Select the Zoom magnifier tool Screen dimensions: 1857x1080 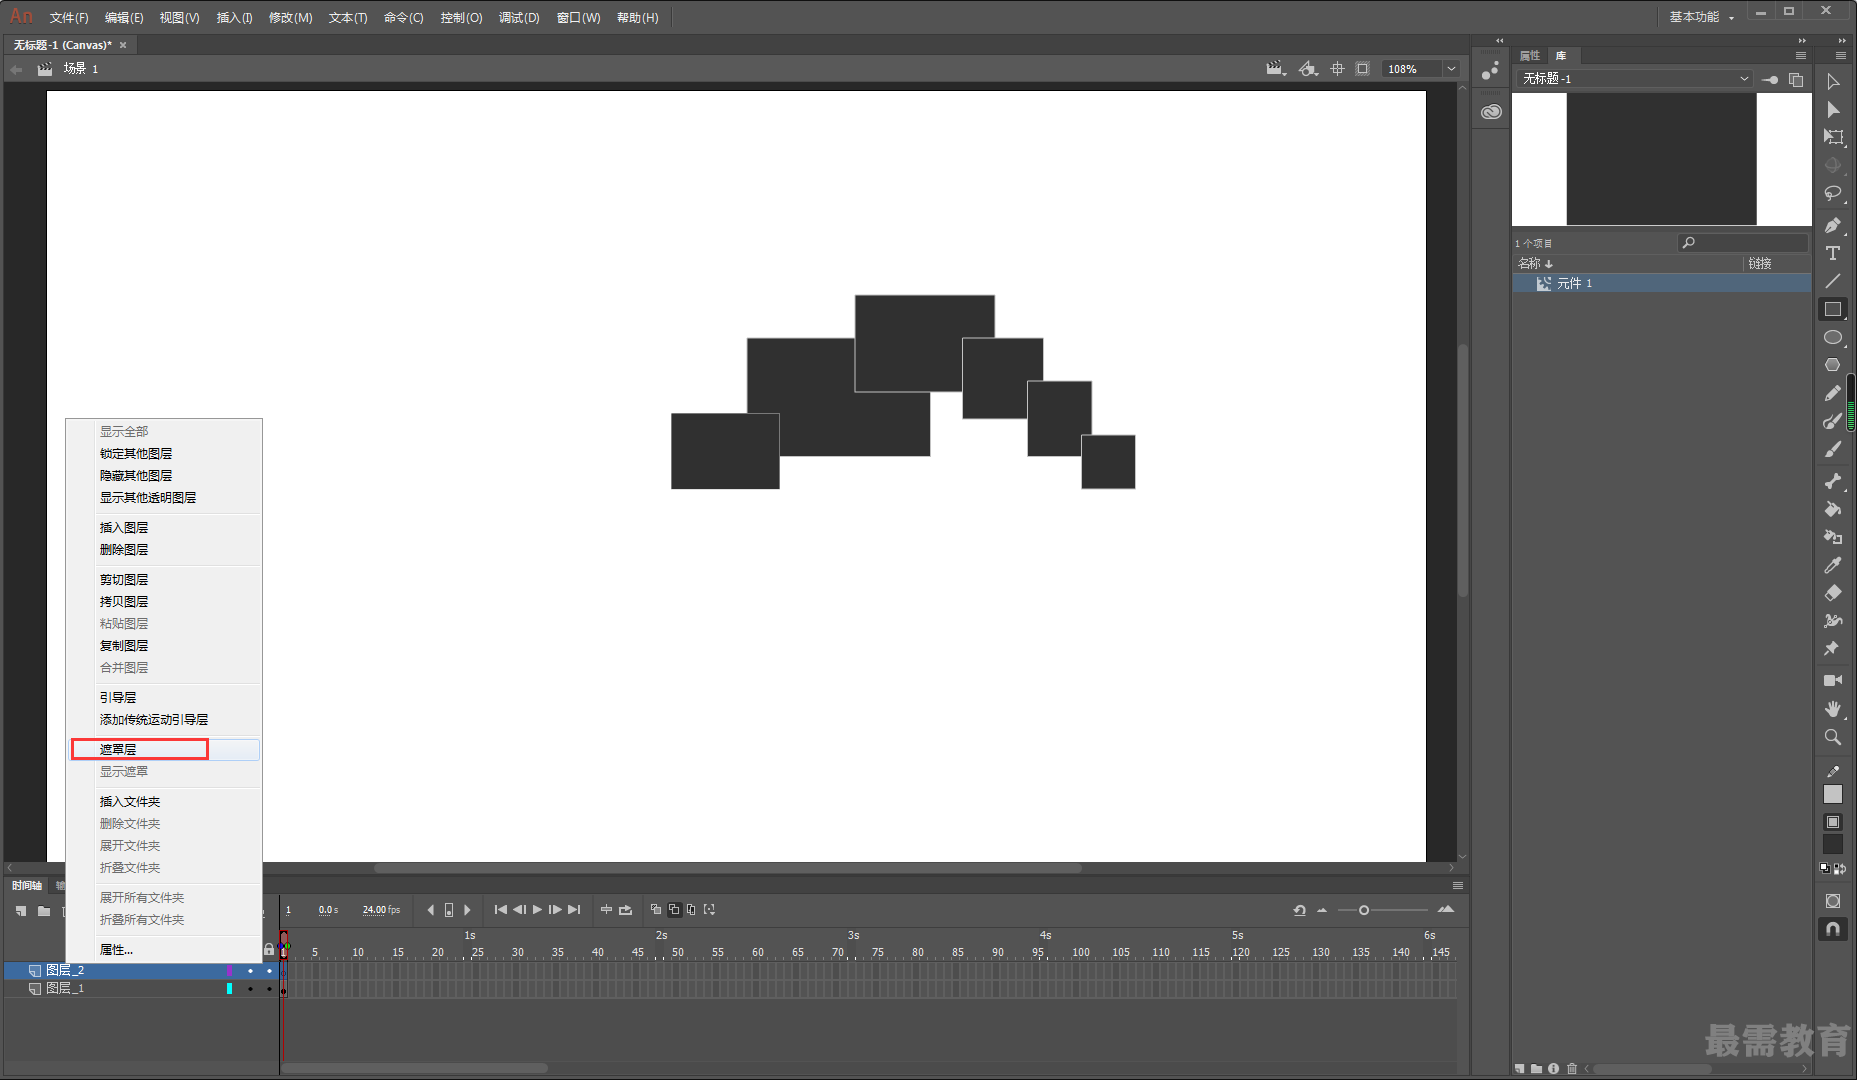[1833, 737]
